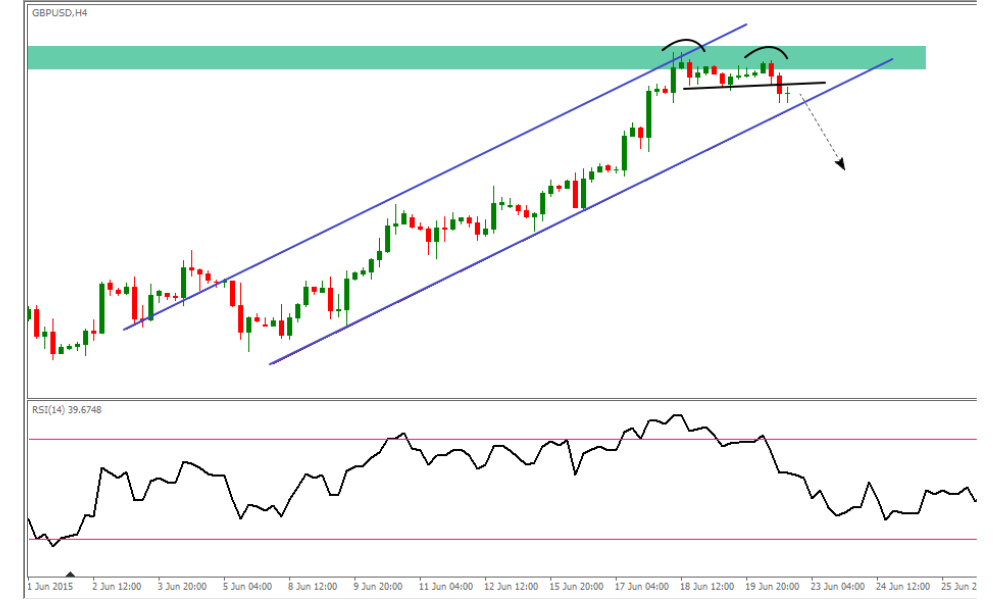This screenshot has height=600, width=1000.
Task: Click the black triangle marker on time axis
Action: coord(70,577)
